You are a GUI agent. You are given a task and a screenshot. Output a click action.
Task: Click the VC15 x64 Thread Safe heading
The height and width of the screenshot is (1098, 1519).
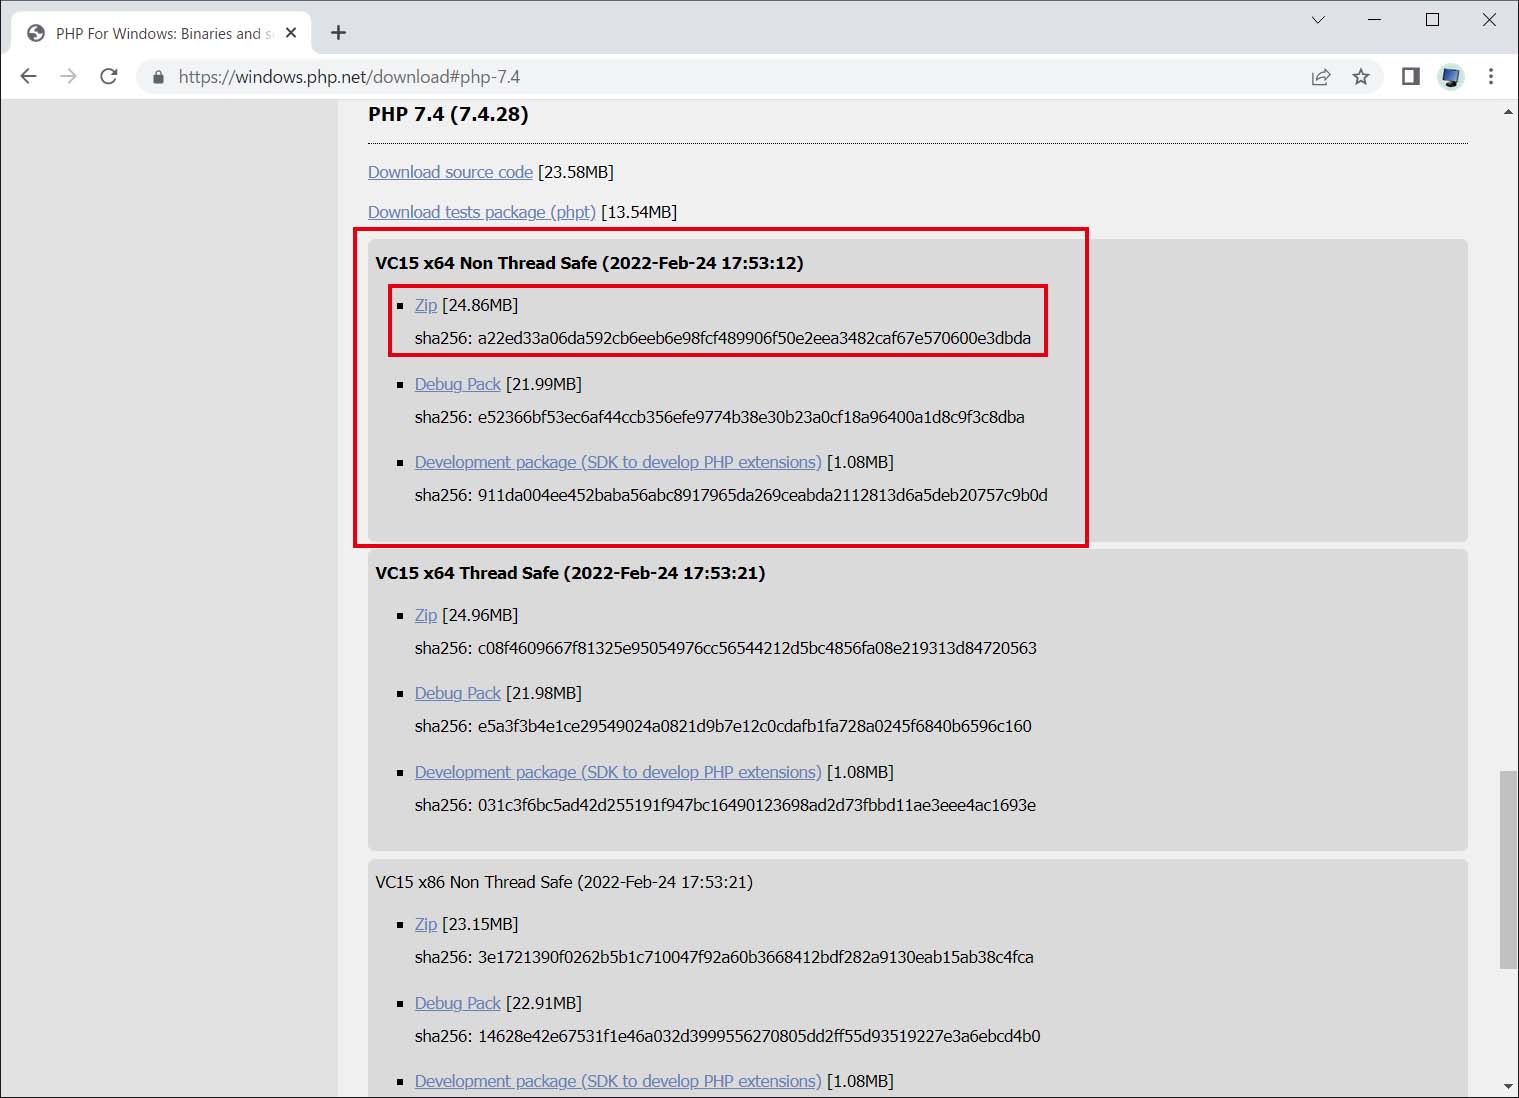pos(570,573)
